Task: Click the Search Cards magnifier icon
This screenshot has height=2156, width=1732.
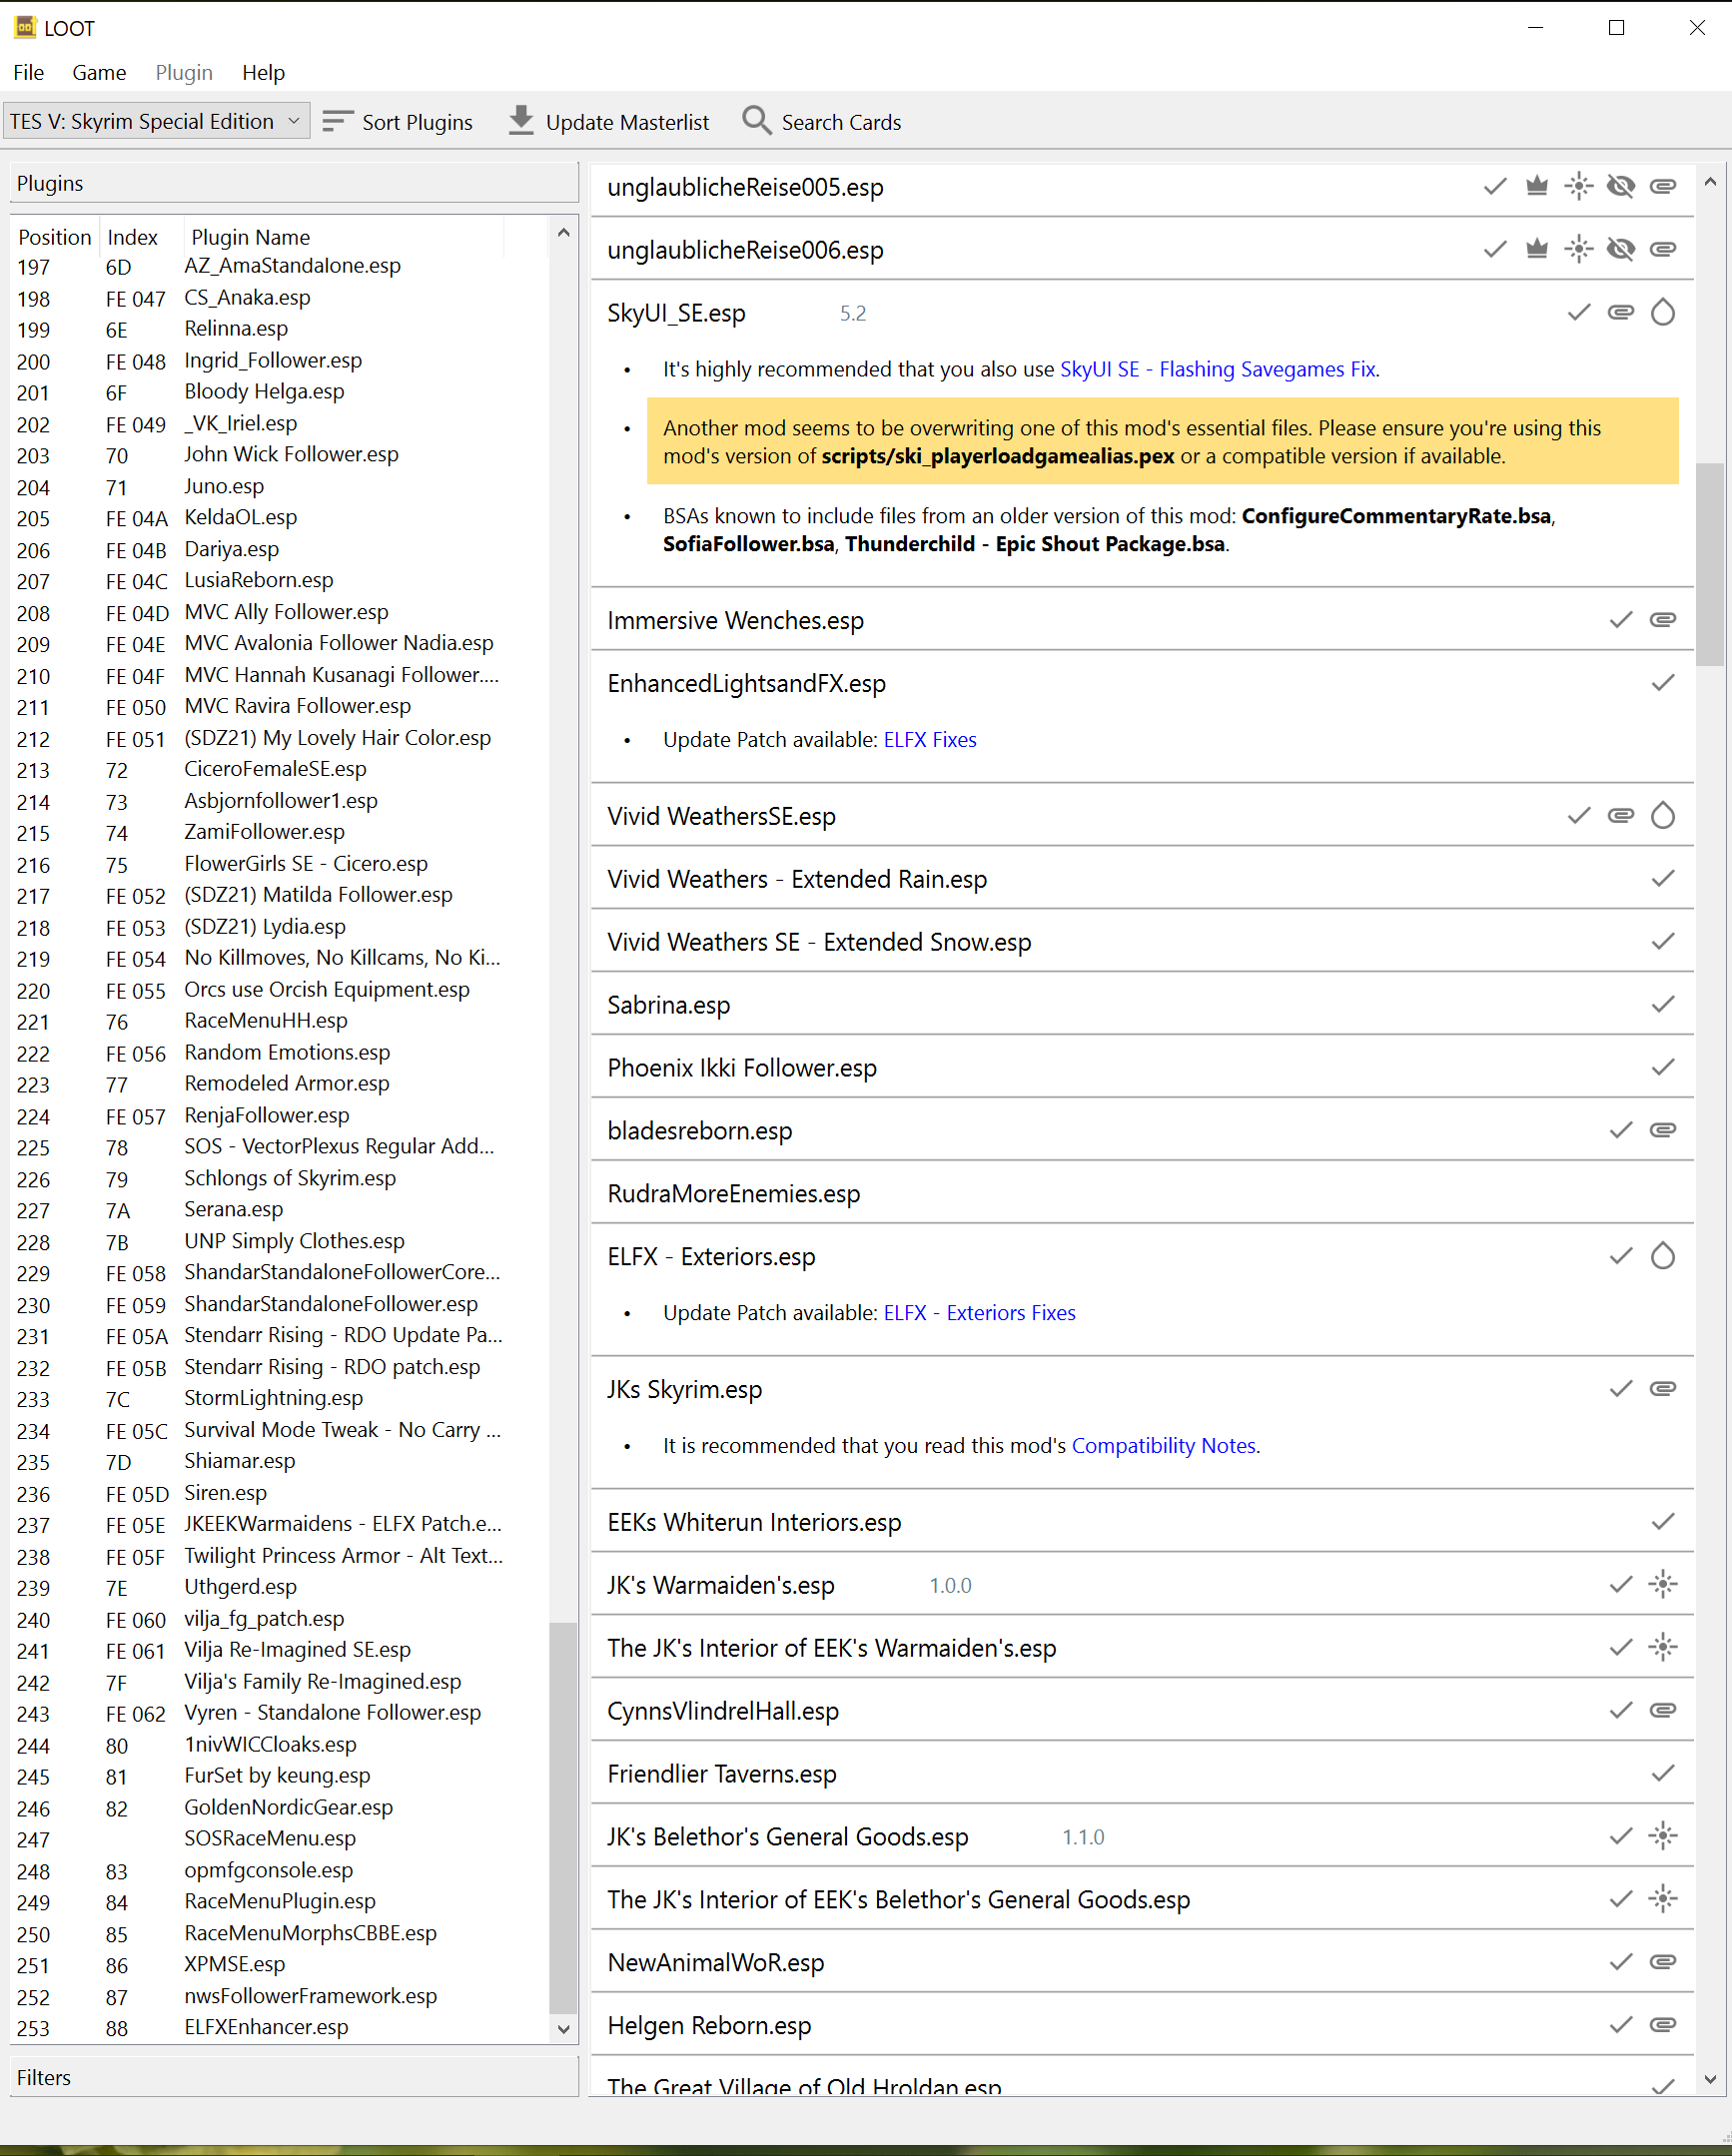Action: point(757,121)
